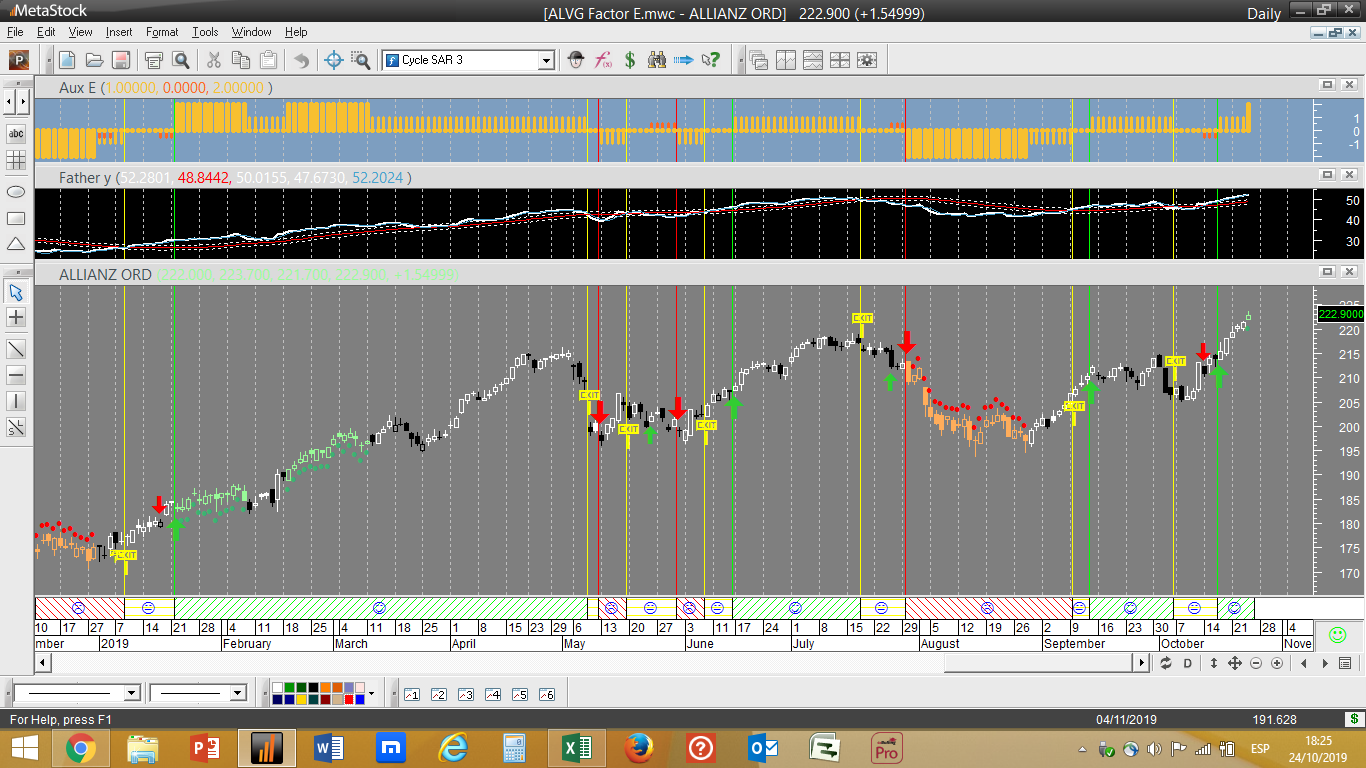Toggle chart layout number 1
This screenshot has height=768, width=1366.
pyautogui.click(x=411, y=694)
